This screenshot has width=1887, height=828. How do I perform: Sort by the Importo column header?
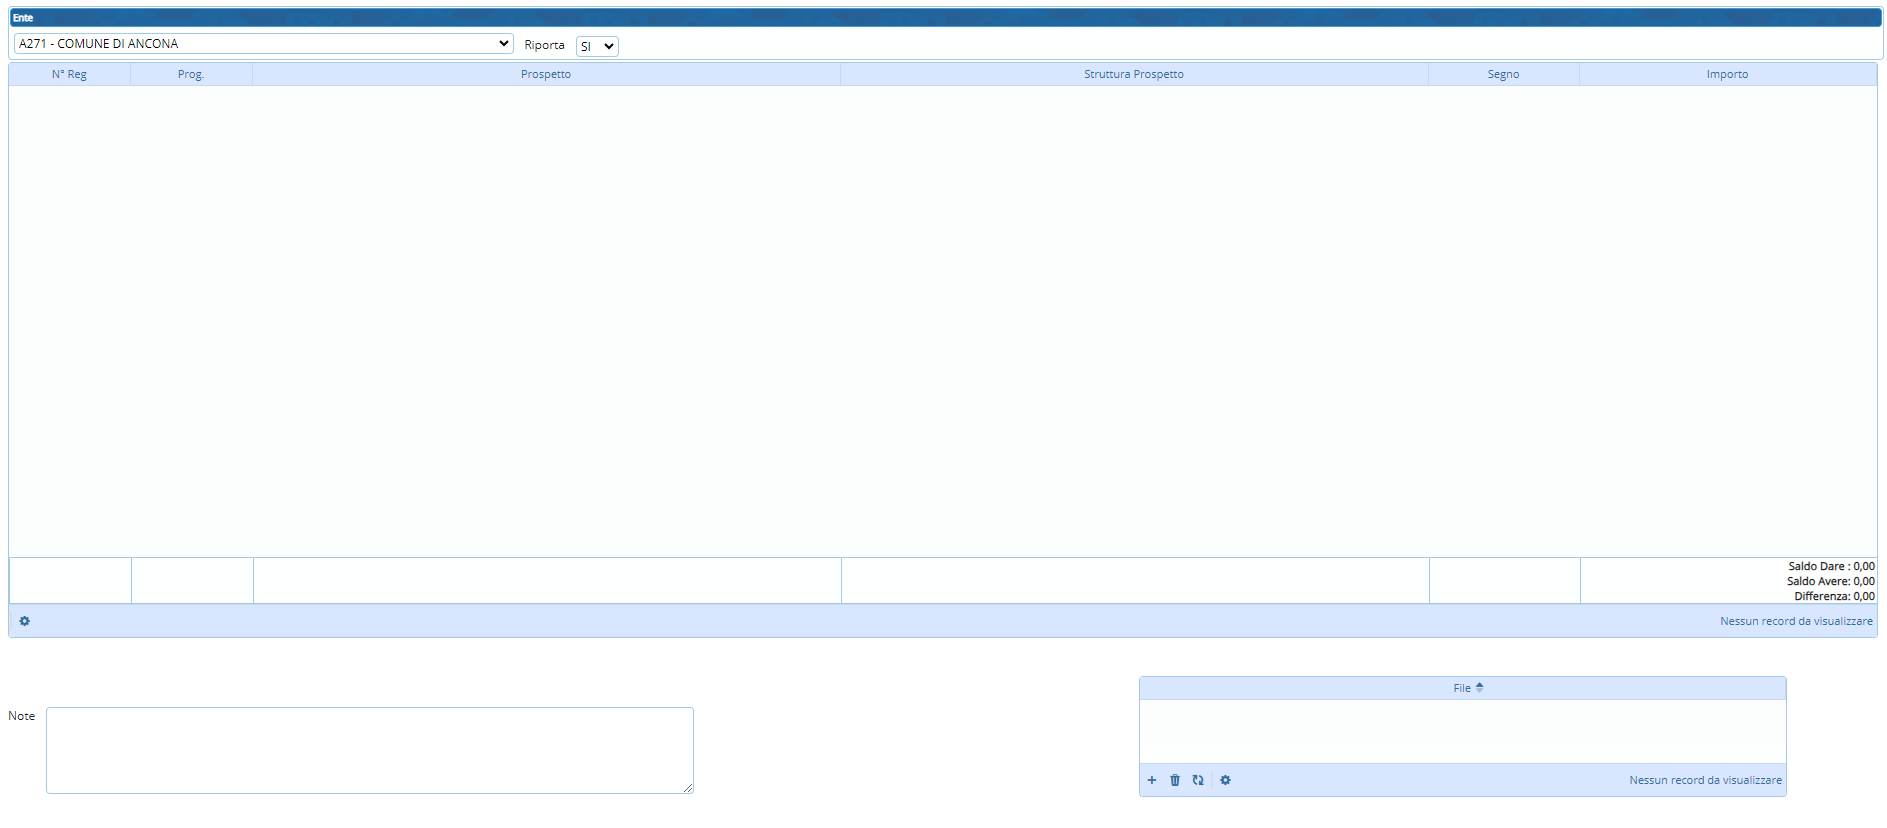tap(1727, 74)
